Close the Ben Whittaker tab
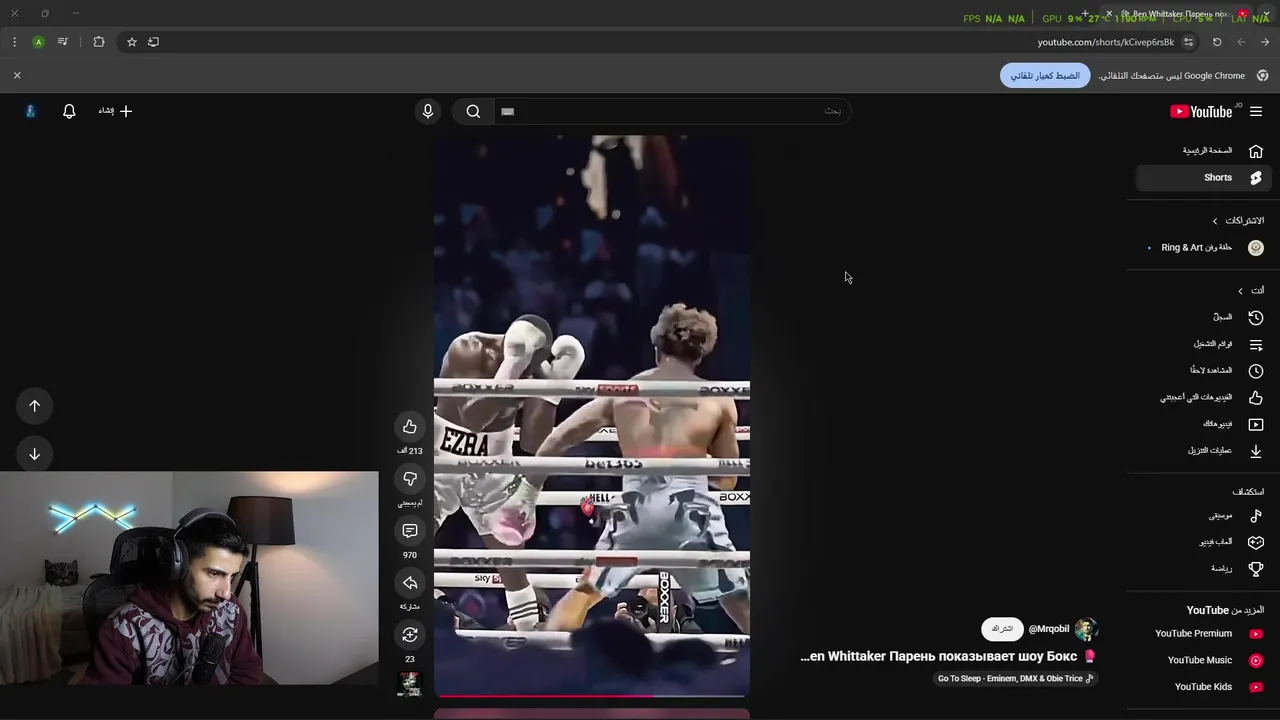 coord(1108,14)
